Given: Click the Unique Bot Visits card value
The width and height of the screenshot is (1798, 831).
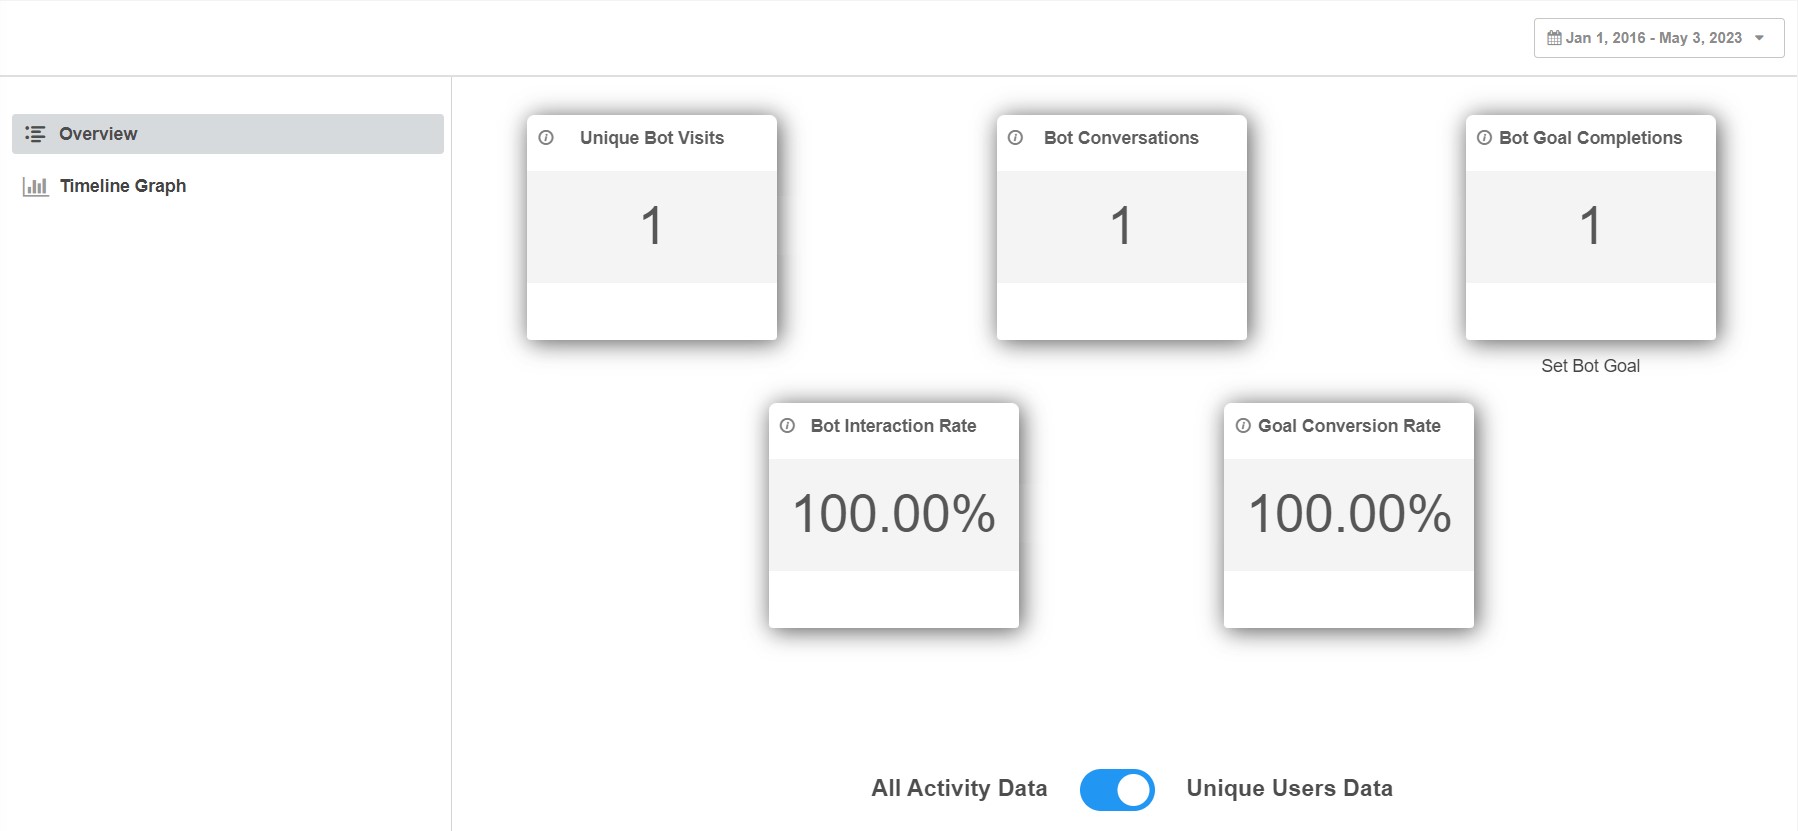Looking at the screenshot, I should tap(652, 226).
